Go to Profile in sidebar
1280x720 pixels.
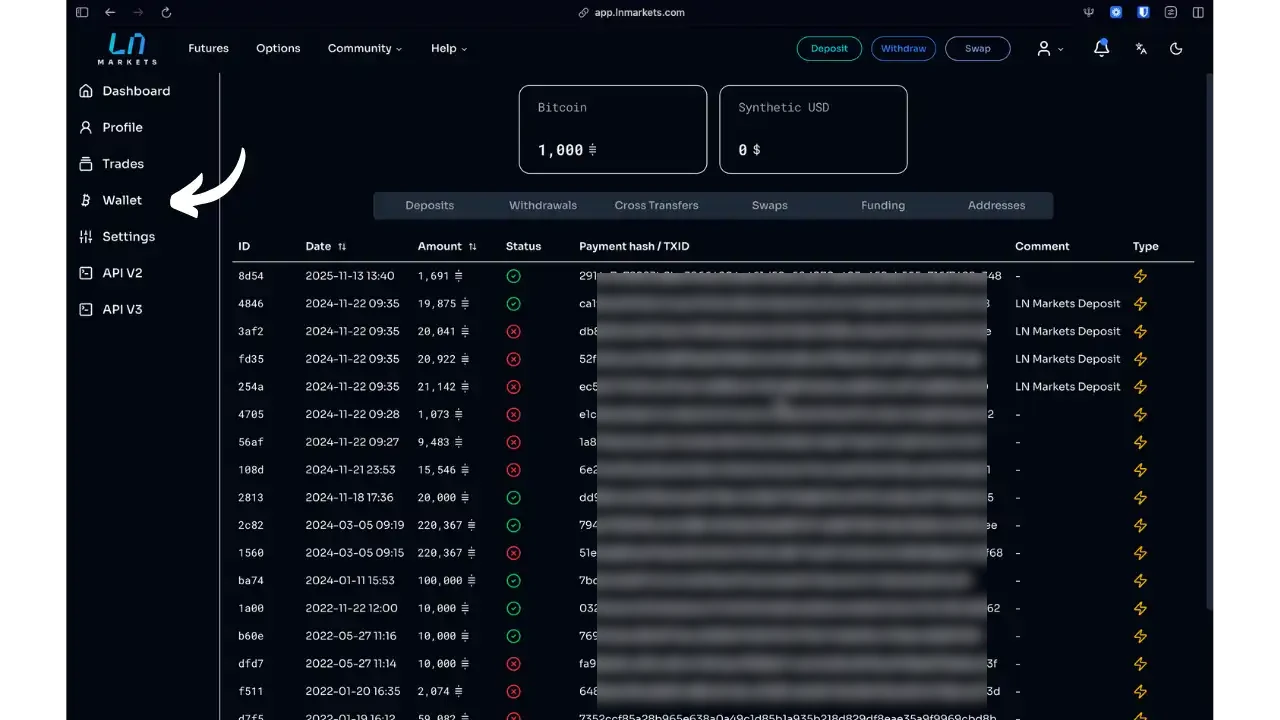point(122,127)
